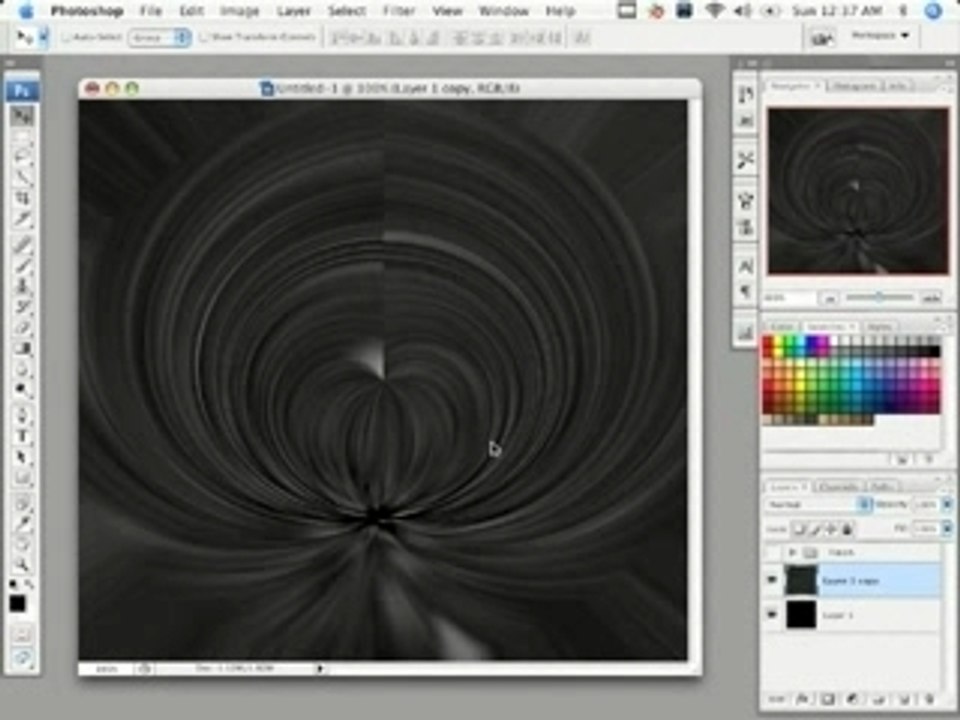Open the Apple menu
960x720 pixels.
pos(26,10)
